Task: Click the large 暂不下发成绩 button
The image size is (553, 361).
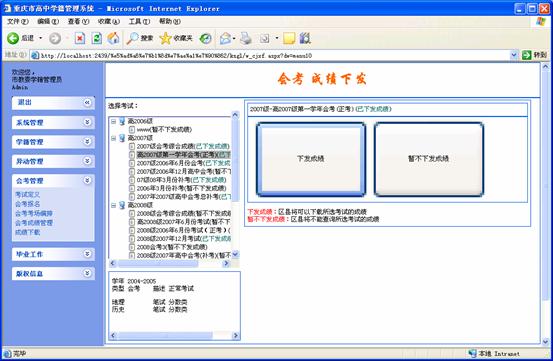Action: (429, 159)
